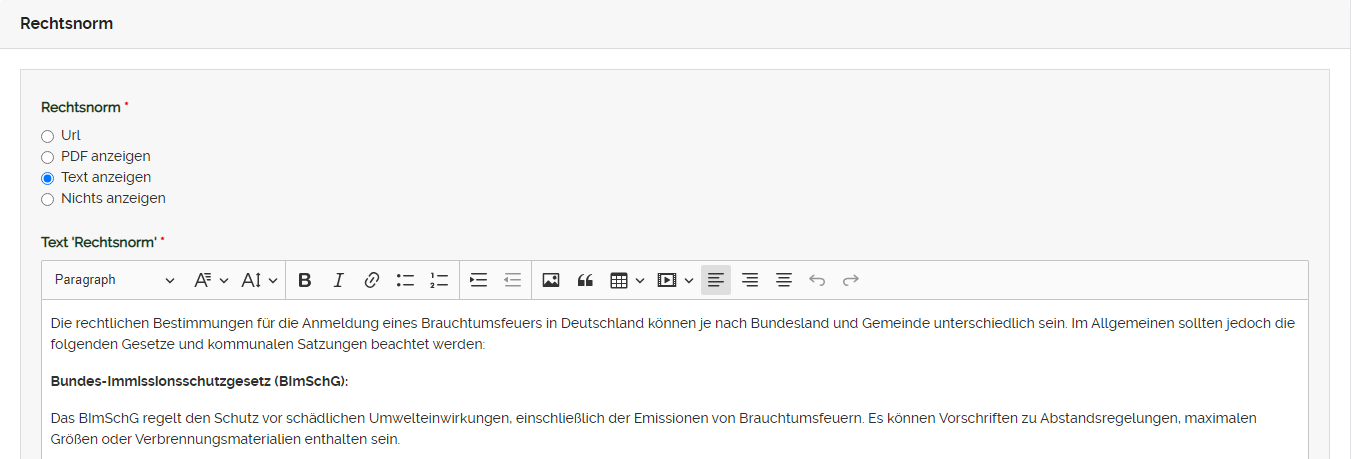Toggle bold formatting in the editor
This screenshot has width=1352, height=459.
click(305, 280)
